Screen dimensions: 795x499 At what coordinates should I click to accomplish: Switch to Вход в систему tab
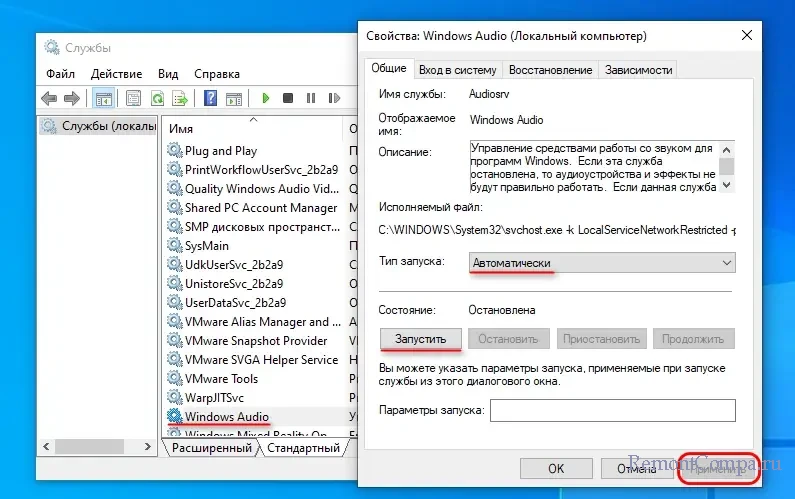pos(457,70)
